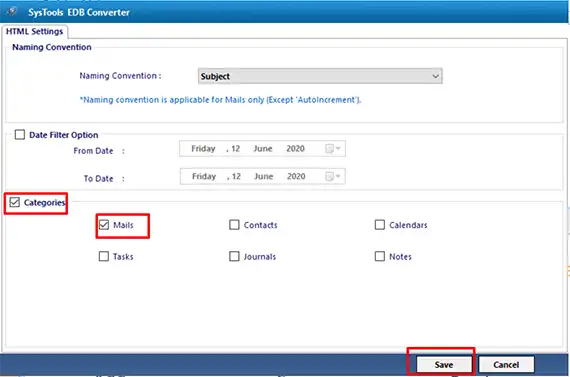
Task: Click the Cancel button
Action: coord(506,364)
